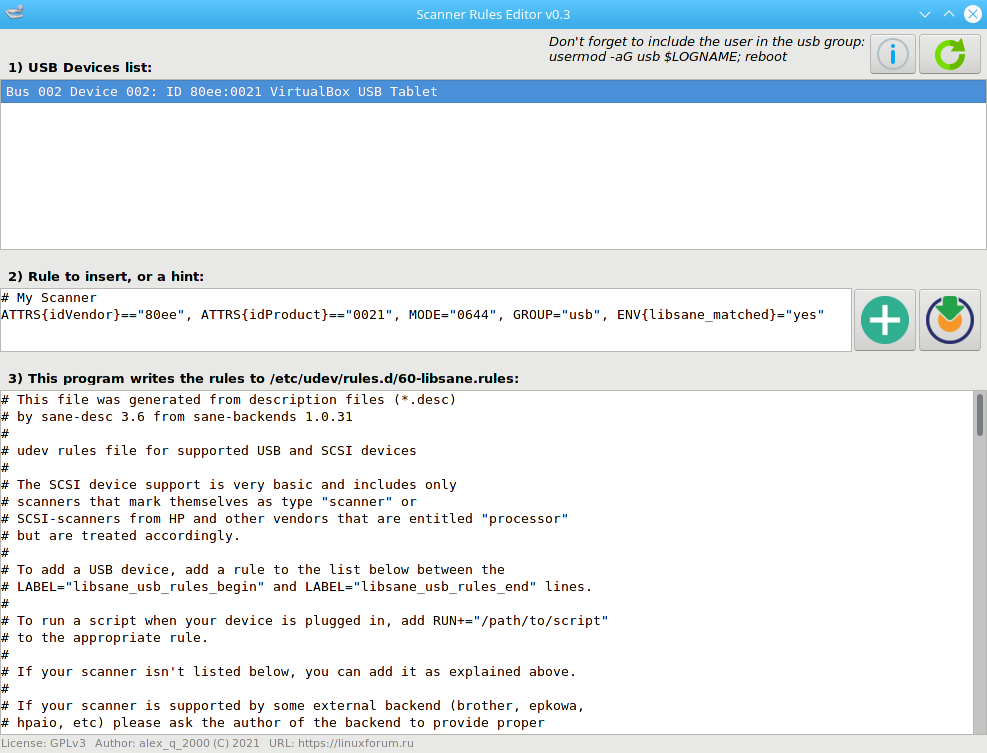Add the rule using green plus icon

885,320
